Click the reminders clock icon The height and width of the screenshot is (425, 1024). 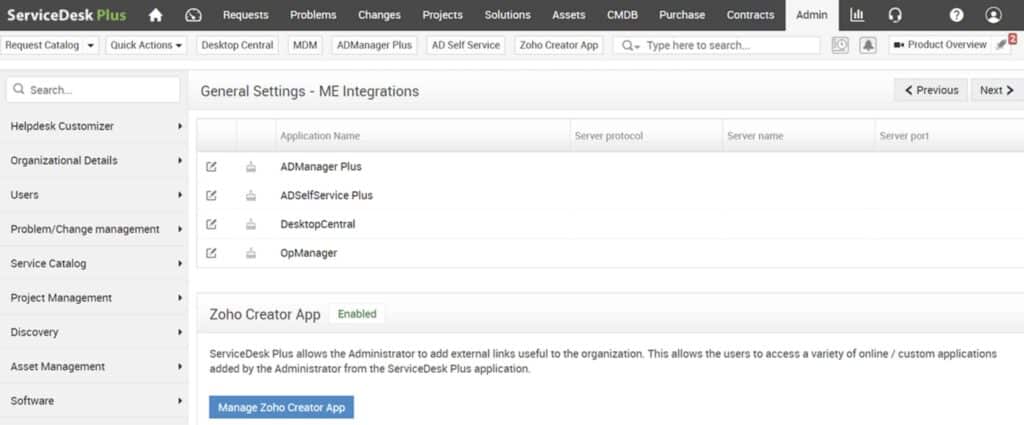pyautogui.click(x=840, y=45)
